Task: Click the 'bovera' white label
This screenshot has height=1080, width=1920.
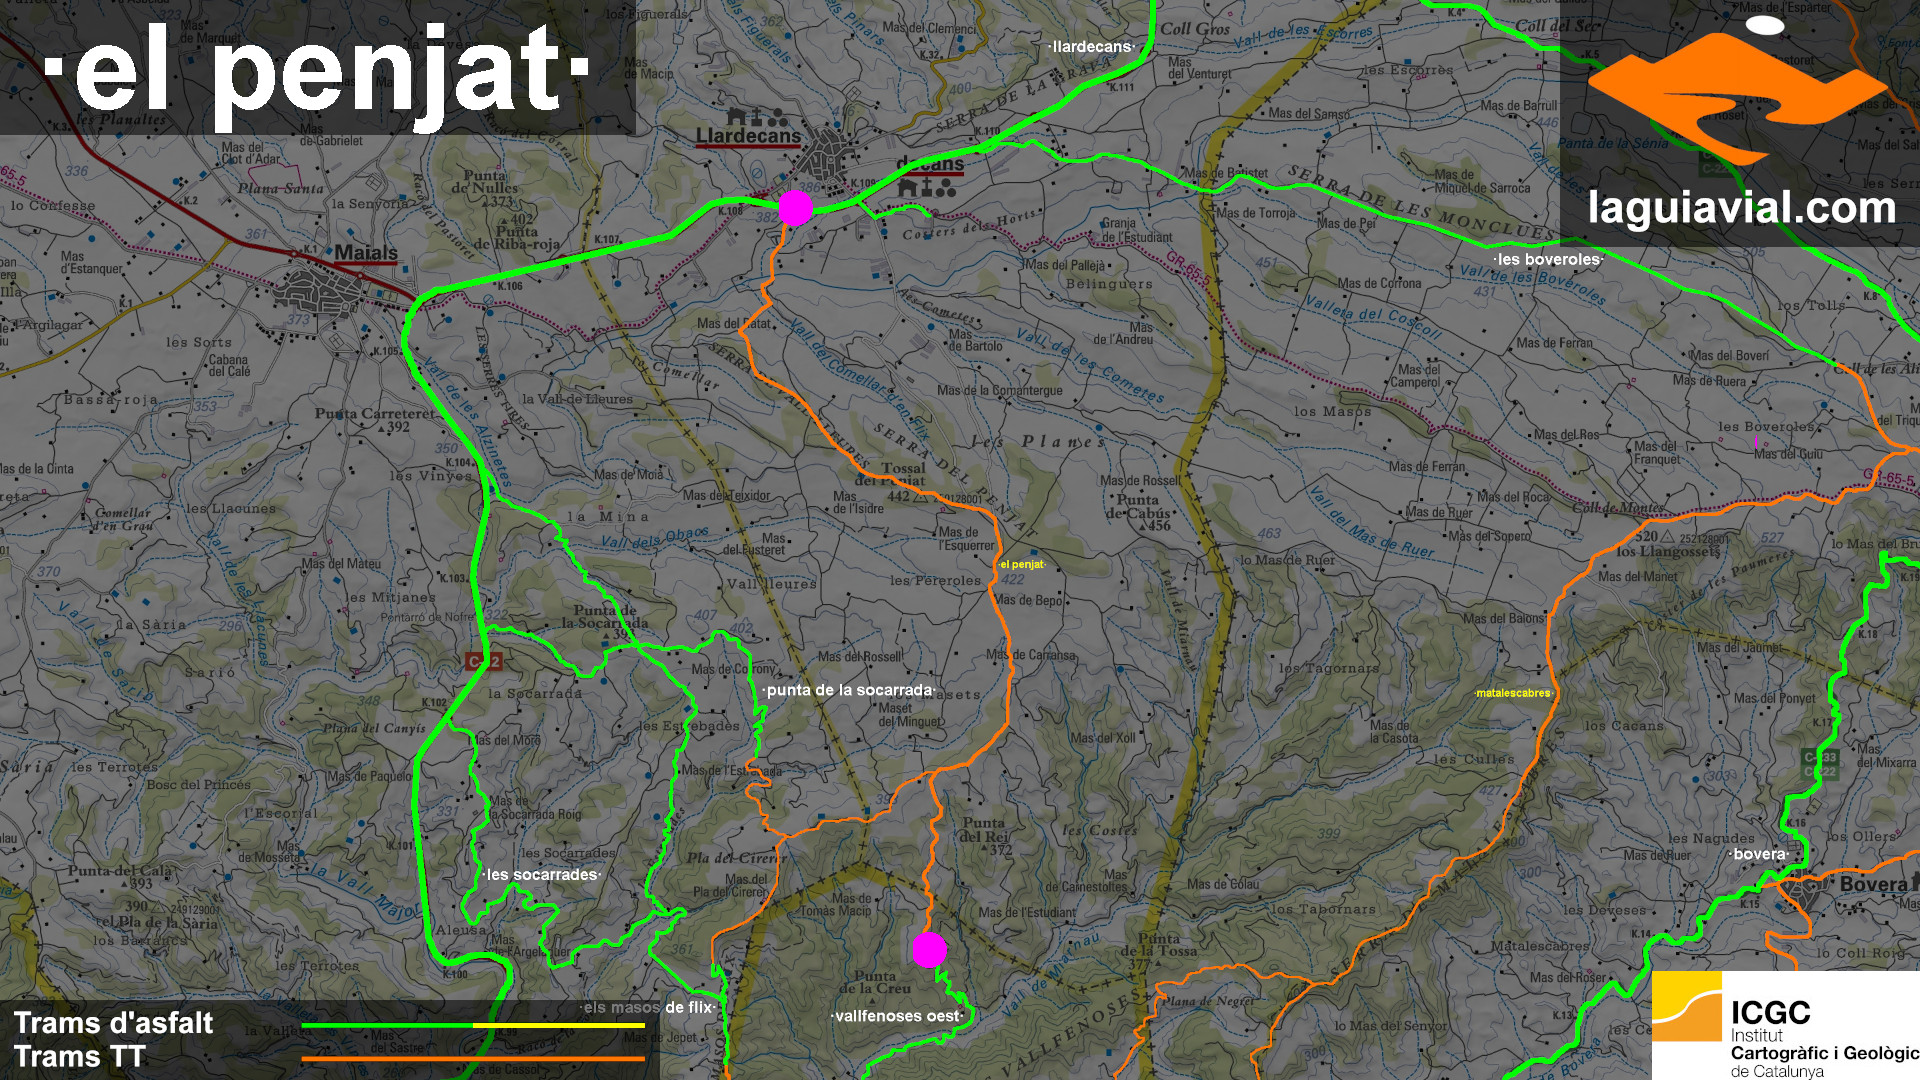Action: pyautogui.click(x=1759, y=854)
